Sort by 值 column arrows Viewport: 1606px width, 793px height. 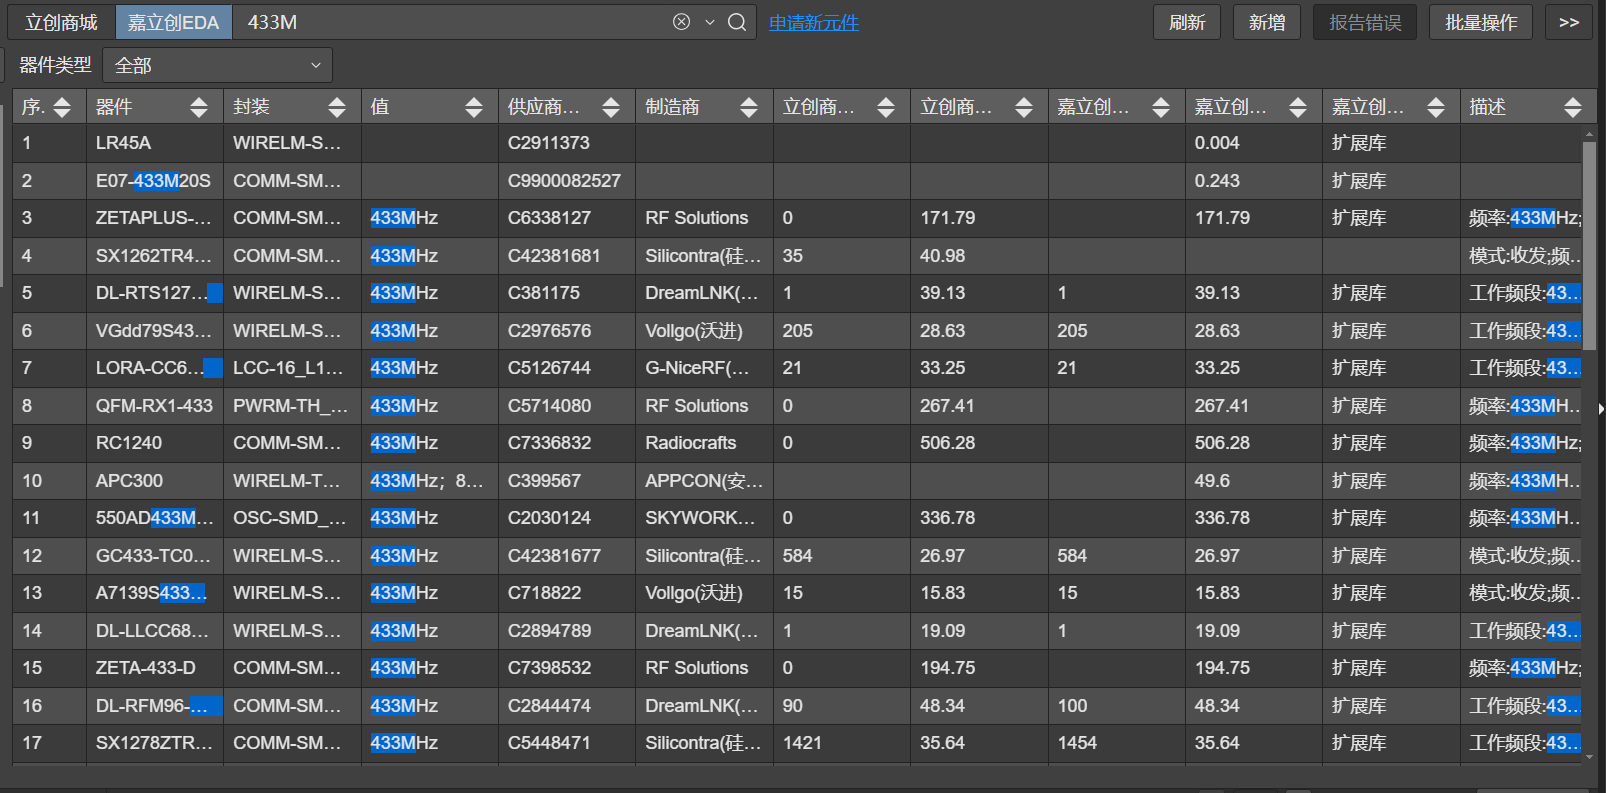tap(474, 107)
